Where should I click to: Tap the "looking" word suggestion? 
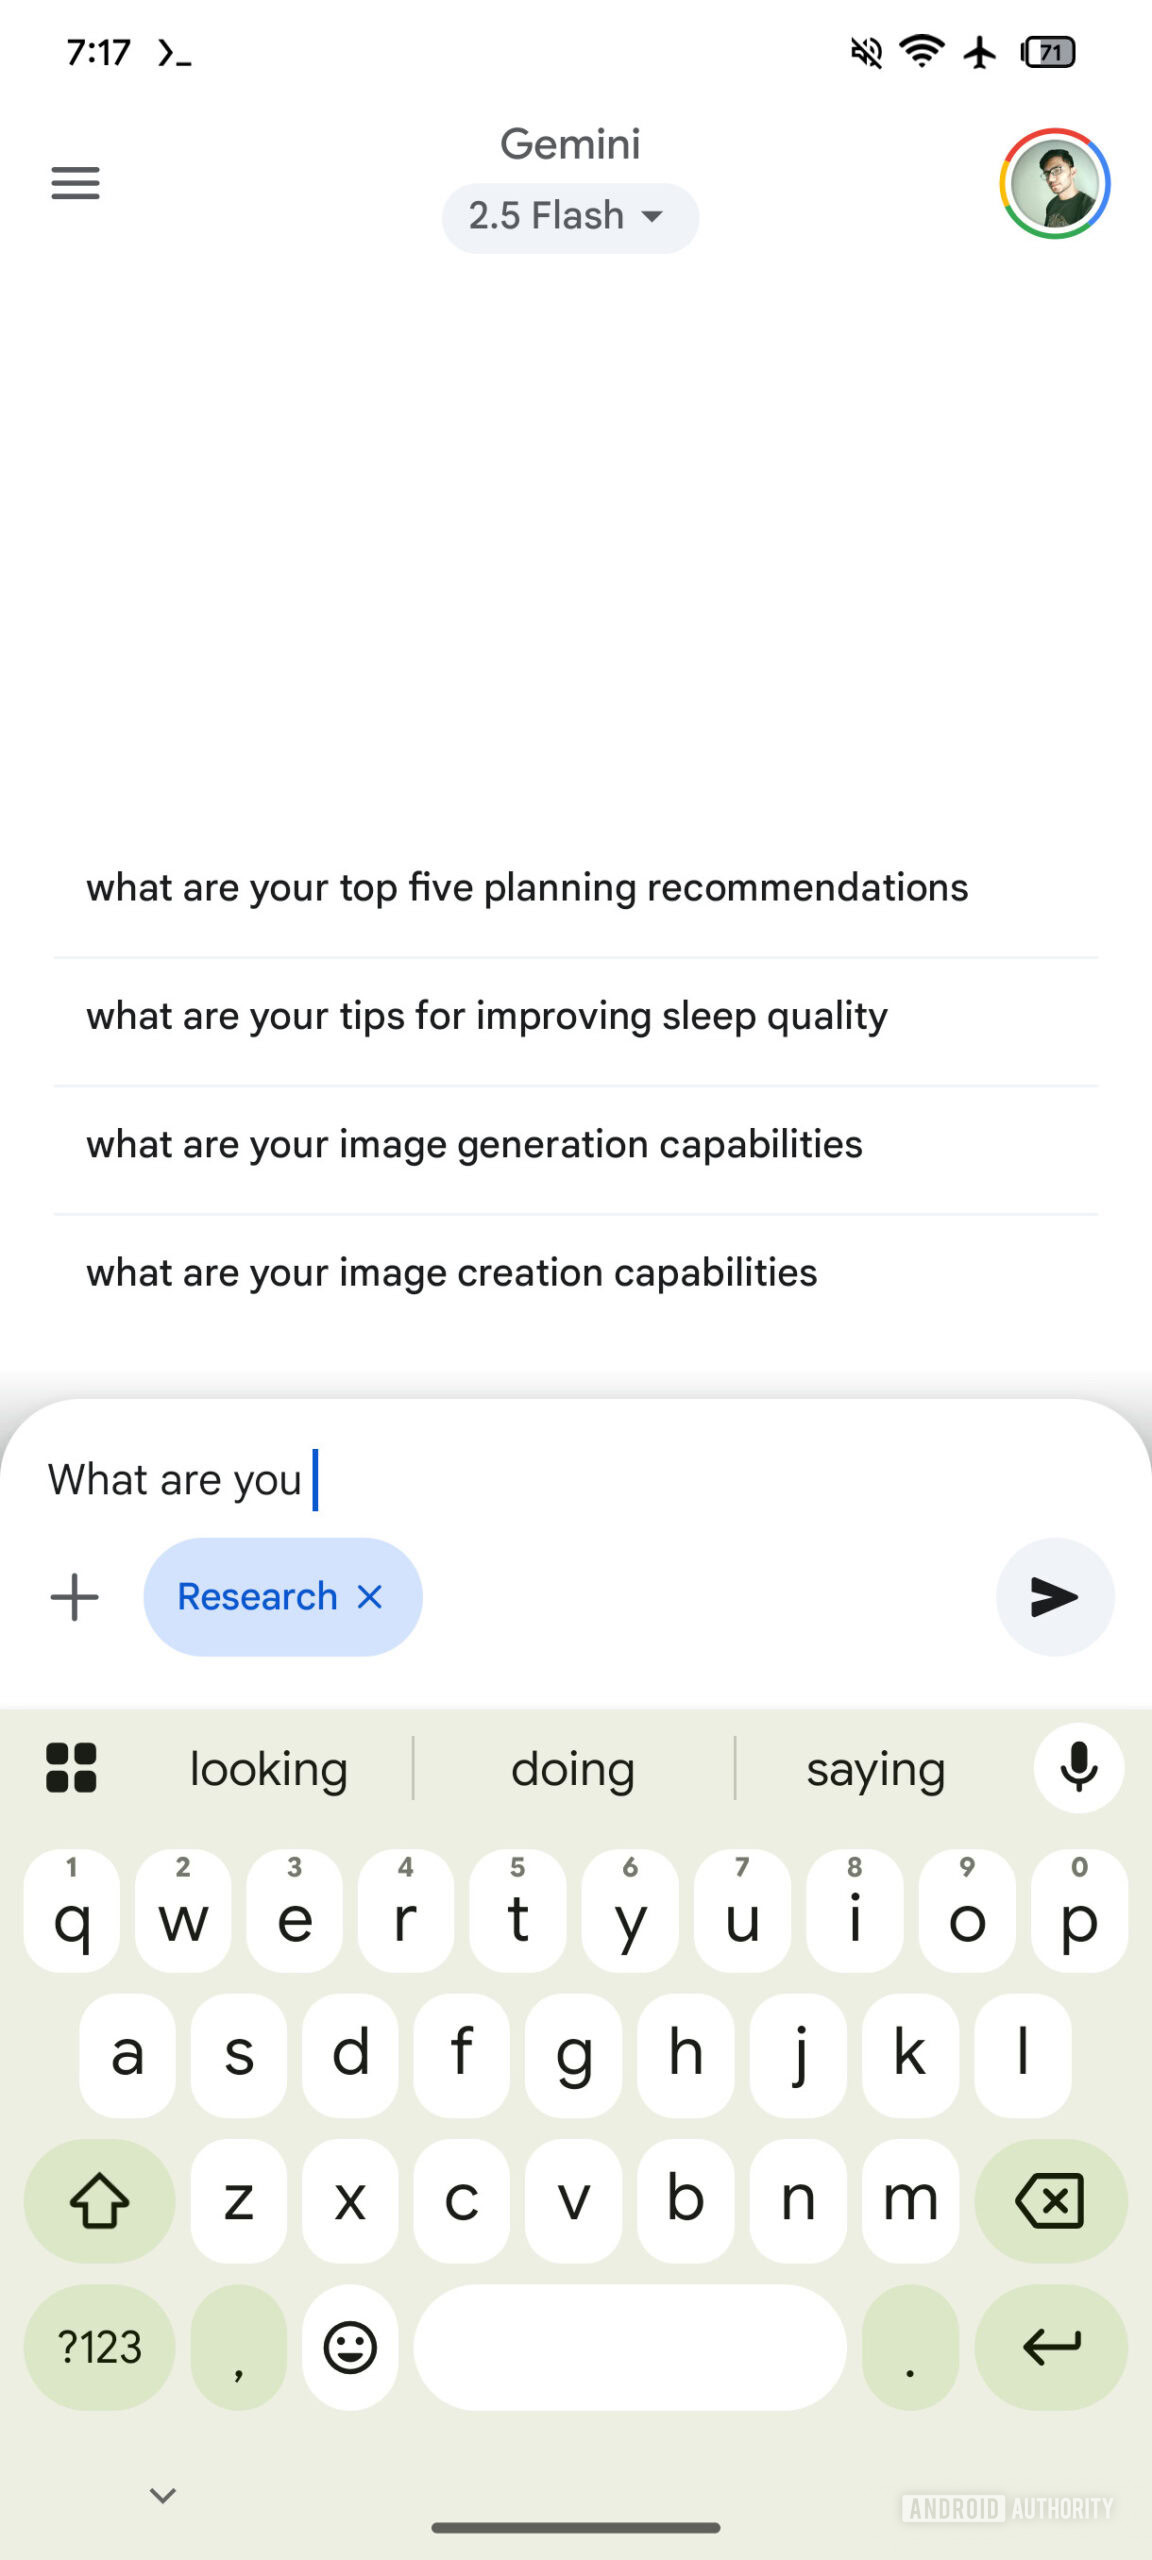point(269,1769)
